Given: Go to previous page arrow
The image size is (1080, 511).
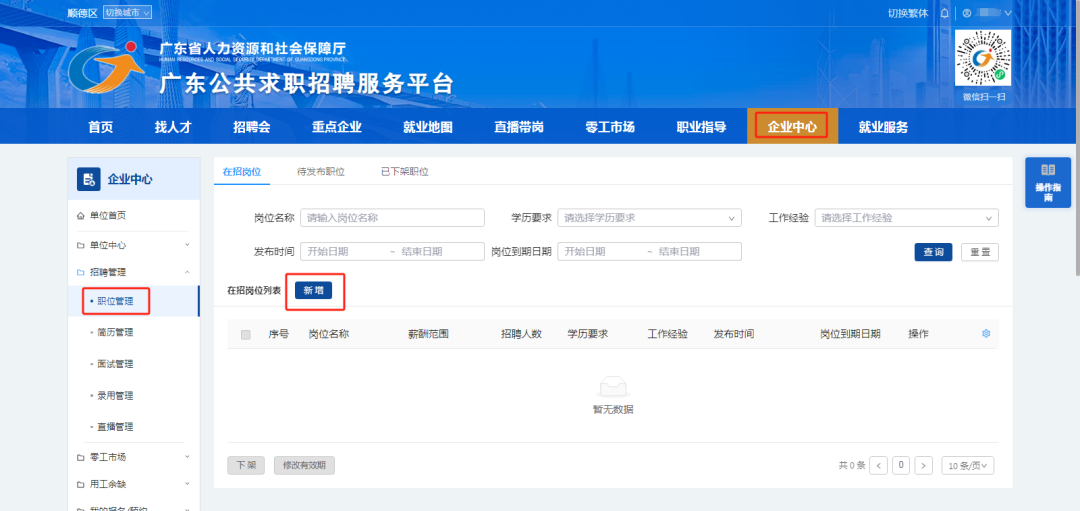Looking at the screenshot, I should (x=878, y=466).
